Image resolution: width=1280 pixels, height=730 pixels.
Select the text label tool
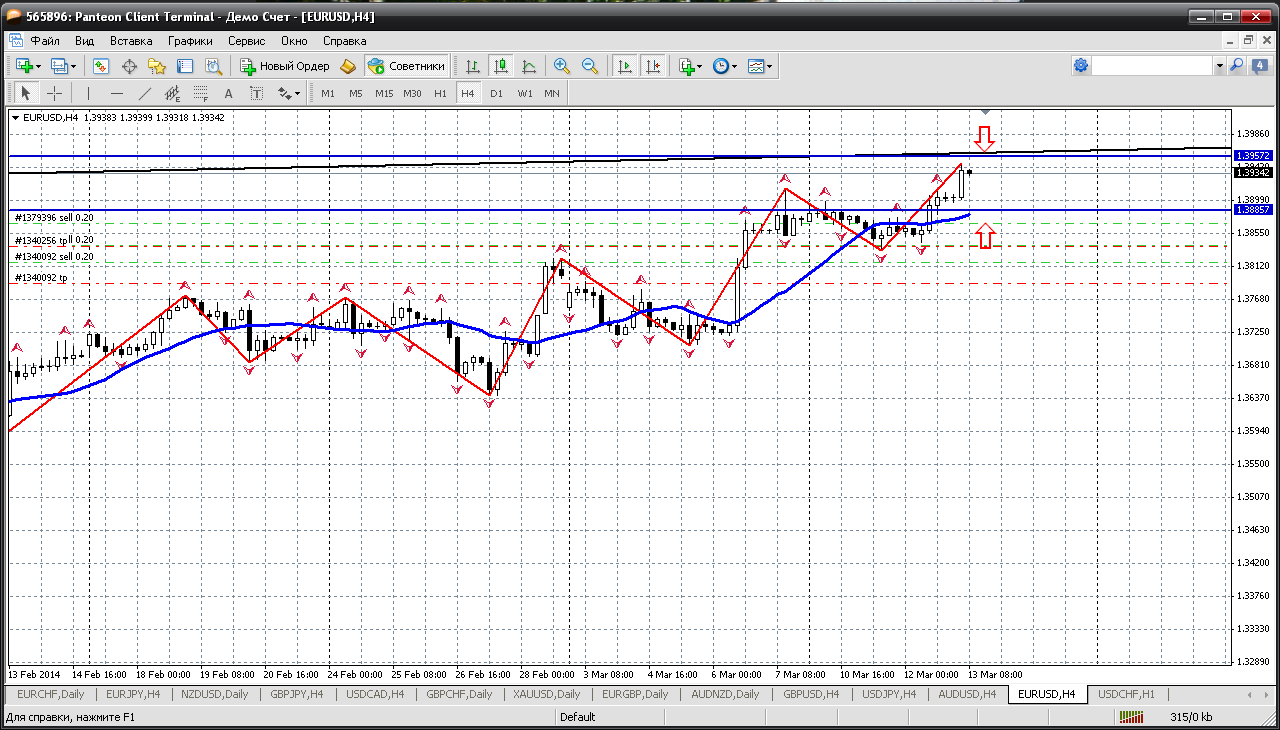coord(256,93)
